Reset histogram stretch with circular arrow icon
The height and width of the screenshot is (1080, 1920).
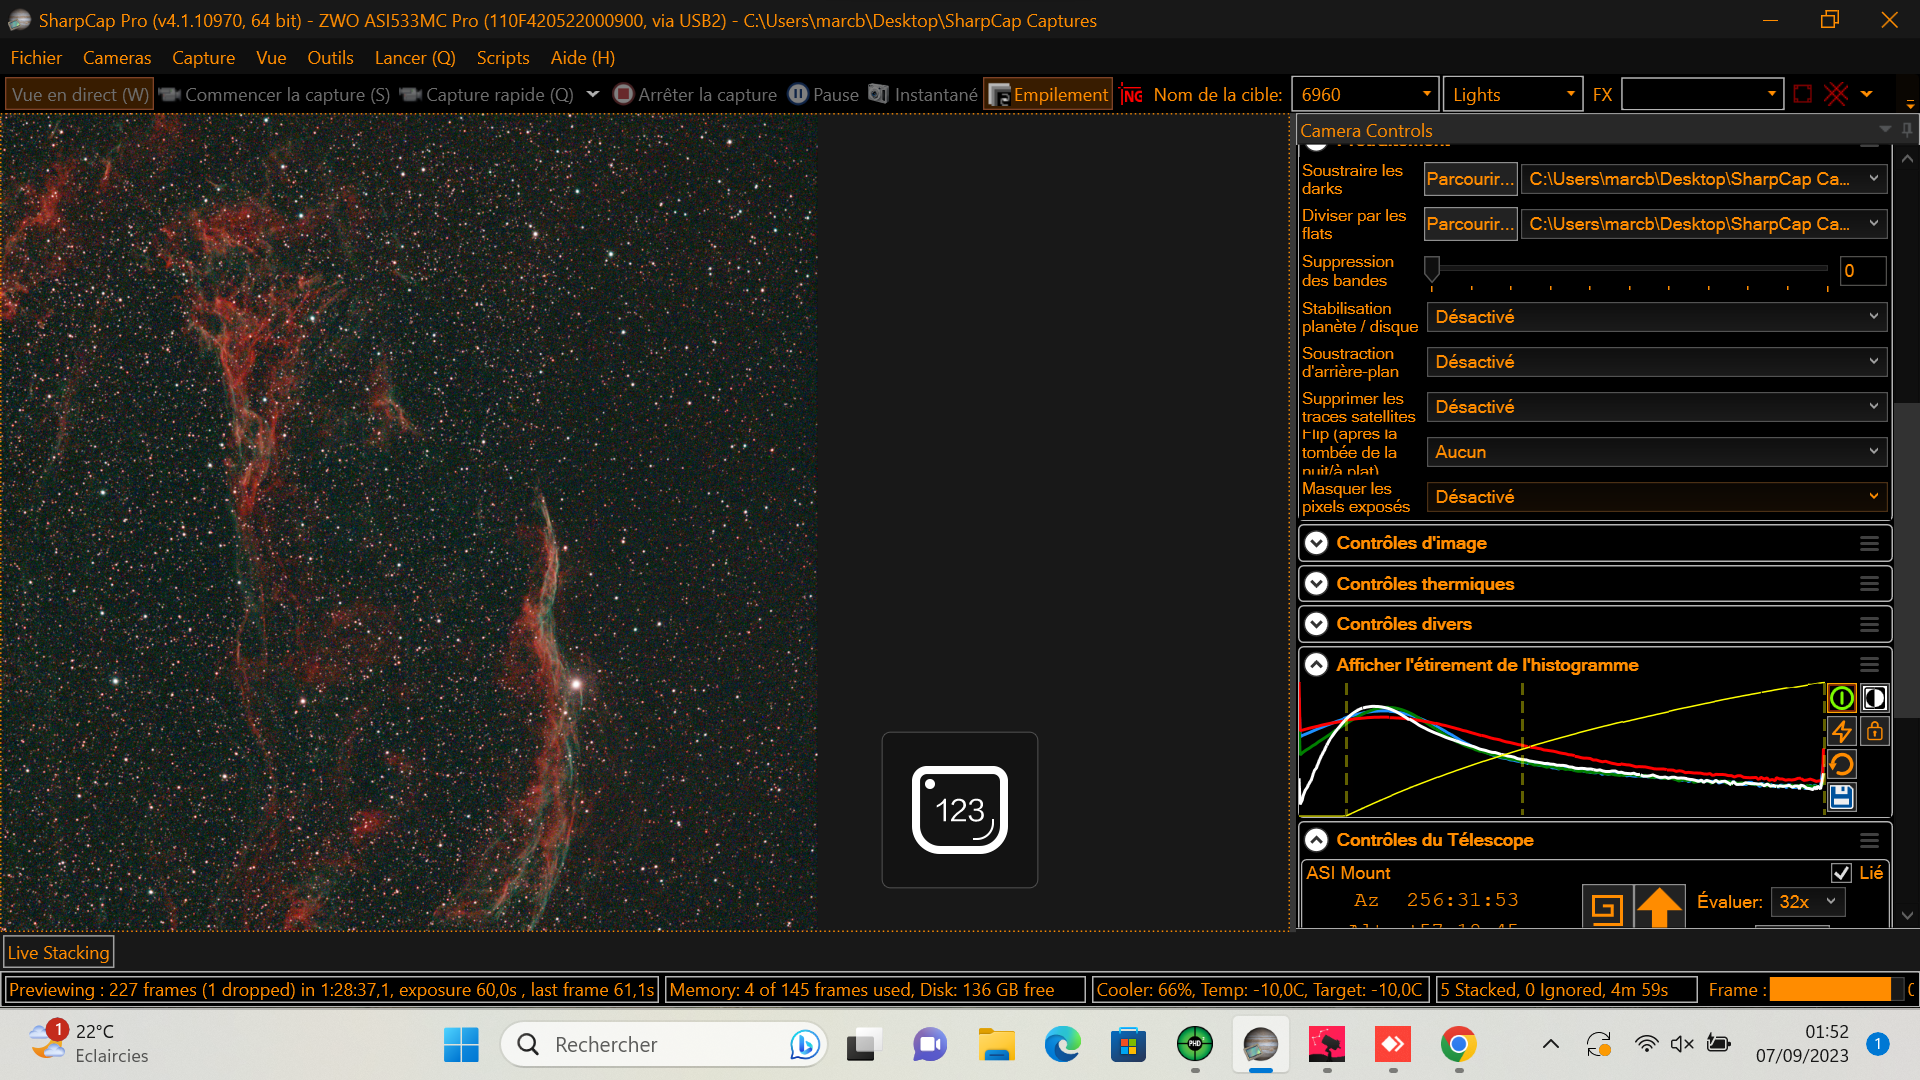(x=1841, y=765)
